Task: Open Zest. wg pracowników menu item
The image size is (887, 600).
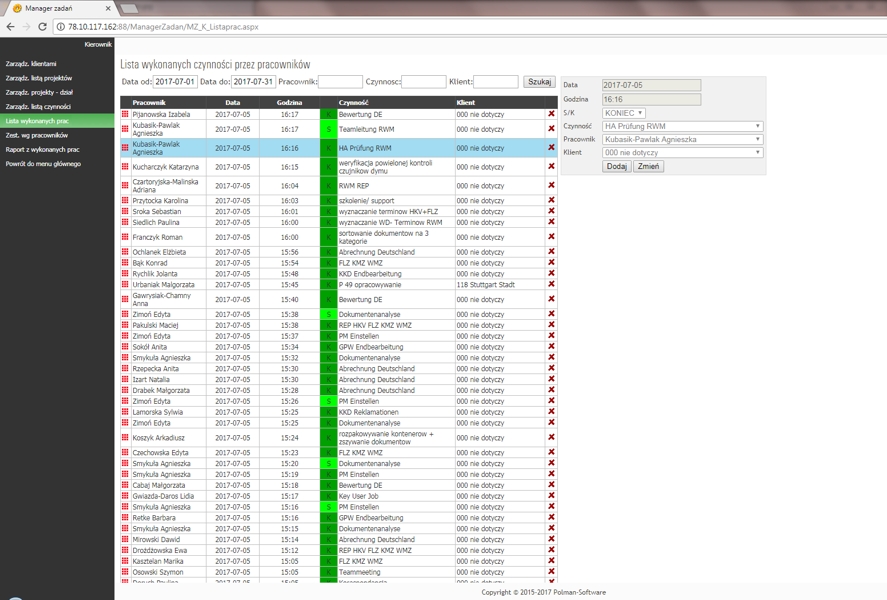Action: 37,135
